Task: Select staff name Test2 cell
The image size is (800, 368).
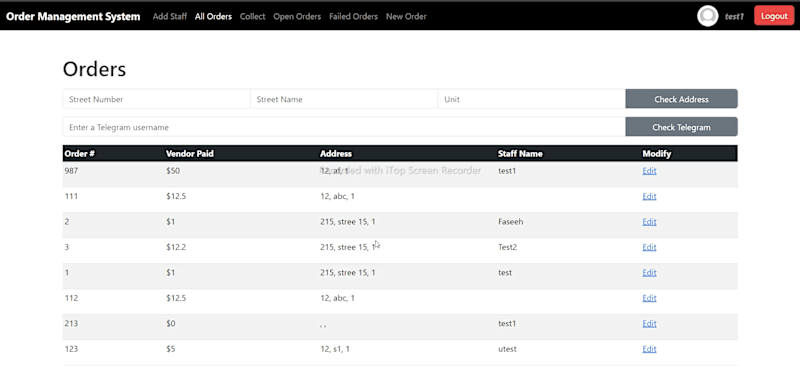Action: coord(508,248)
